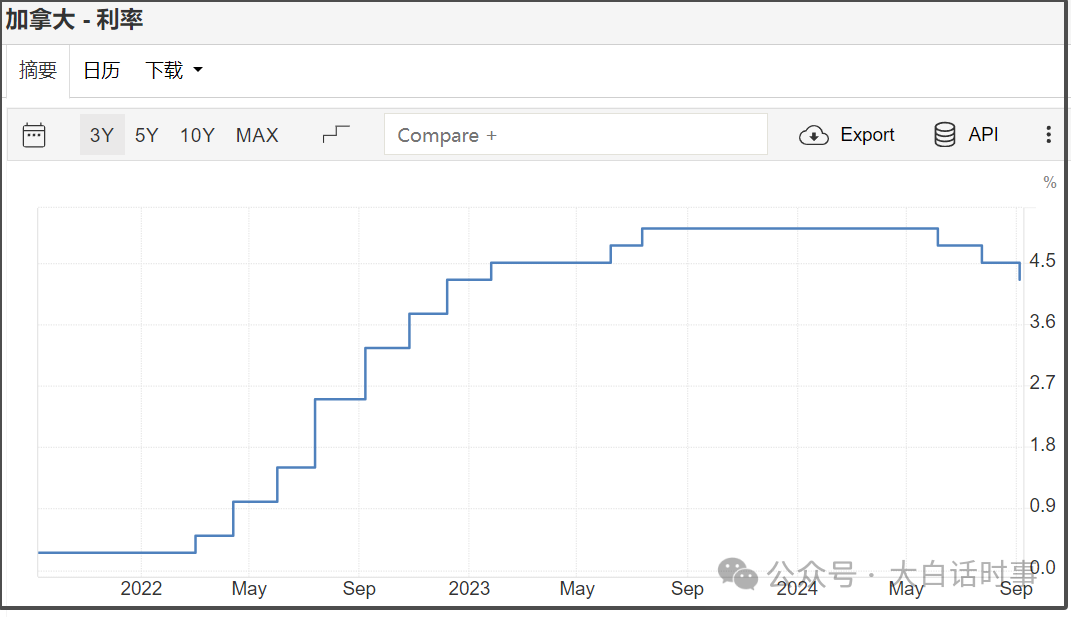
Task: Open the three-dot more options menu
Action: pos(1048,135)
